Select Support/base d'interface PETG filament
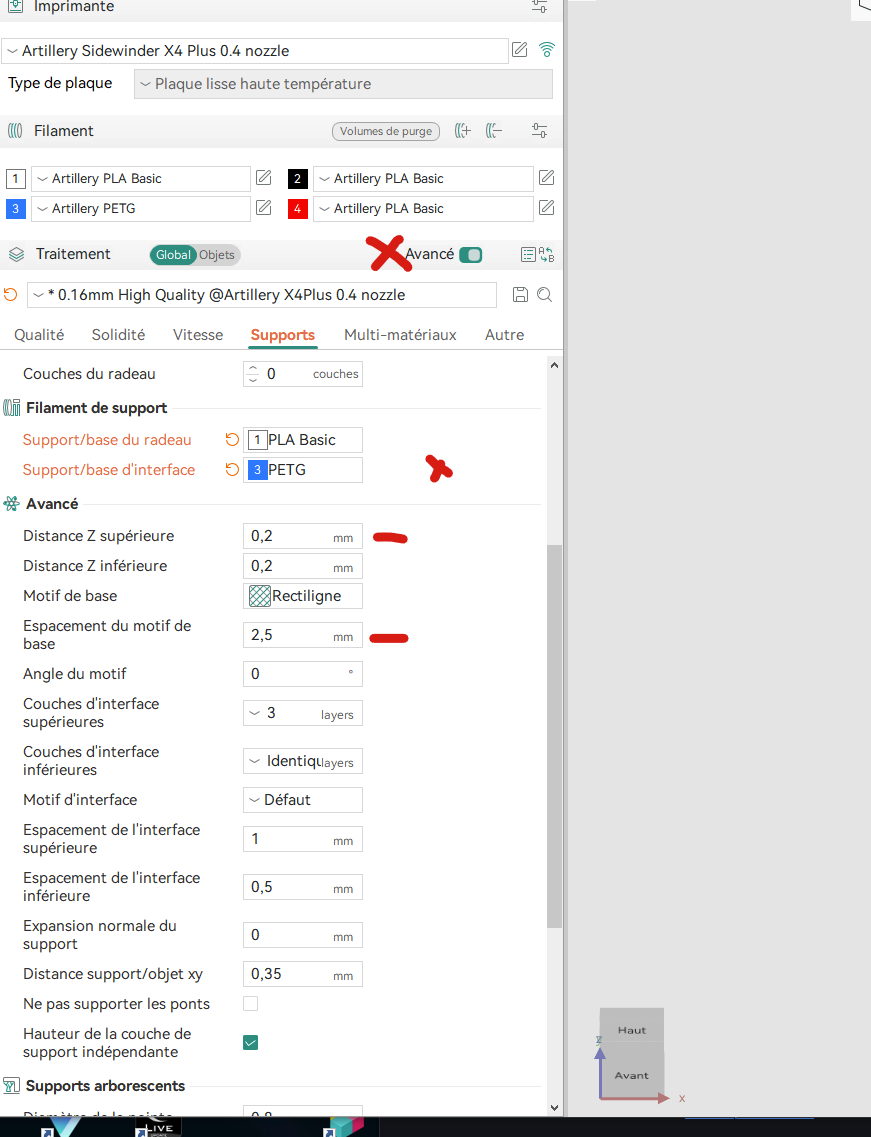 [x=302, y=470]
